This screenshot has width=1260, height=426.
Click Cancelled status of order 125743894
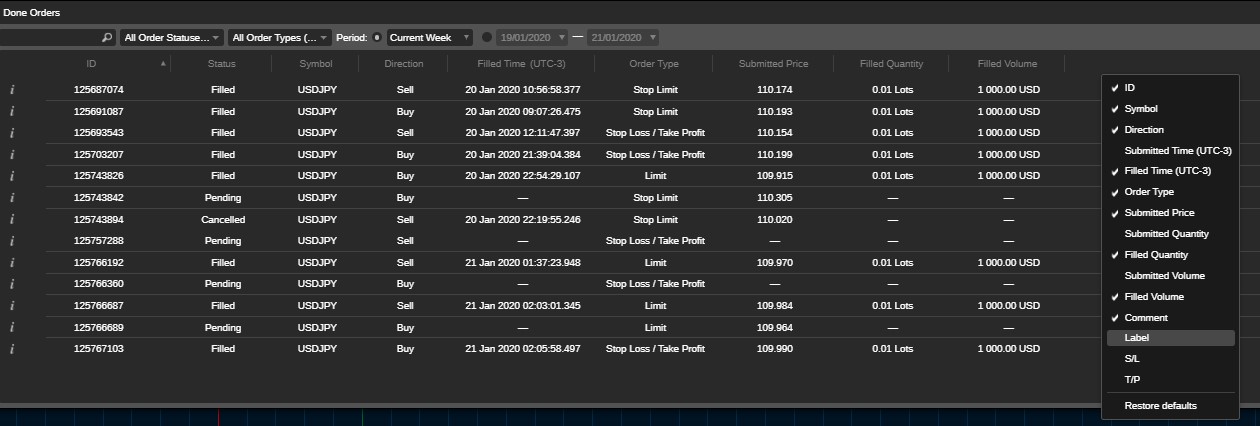pos(222,220)
